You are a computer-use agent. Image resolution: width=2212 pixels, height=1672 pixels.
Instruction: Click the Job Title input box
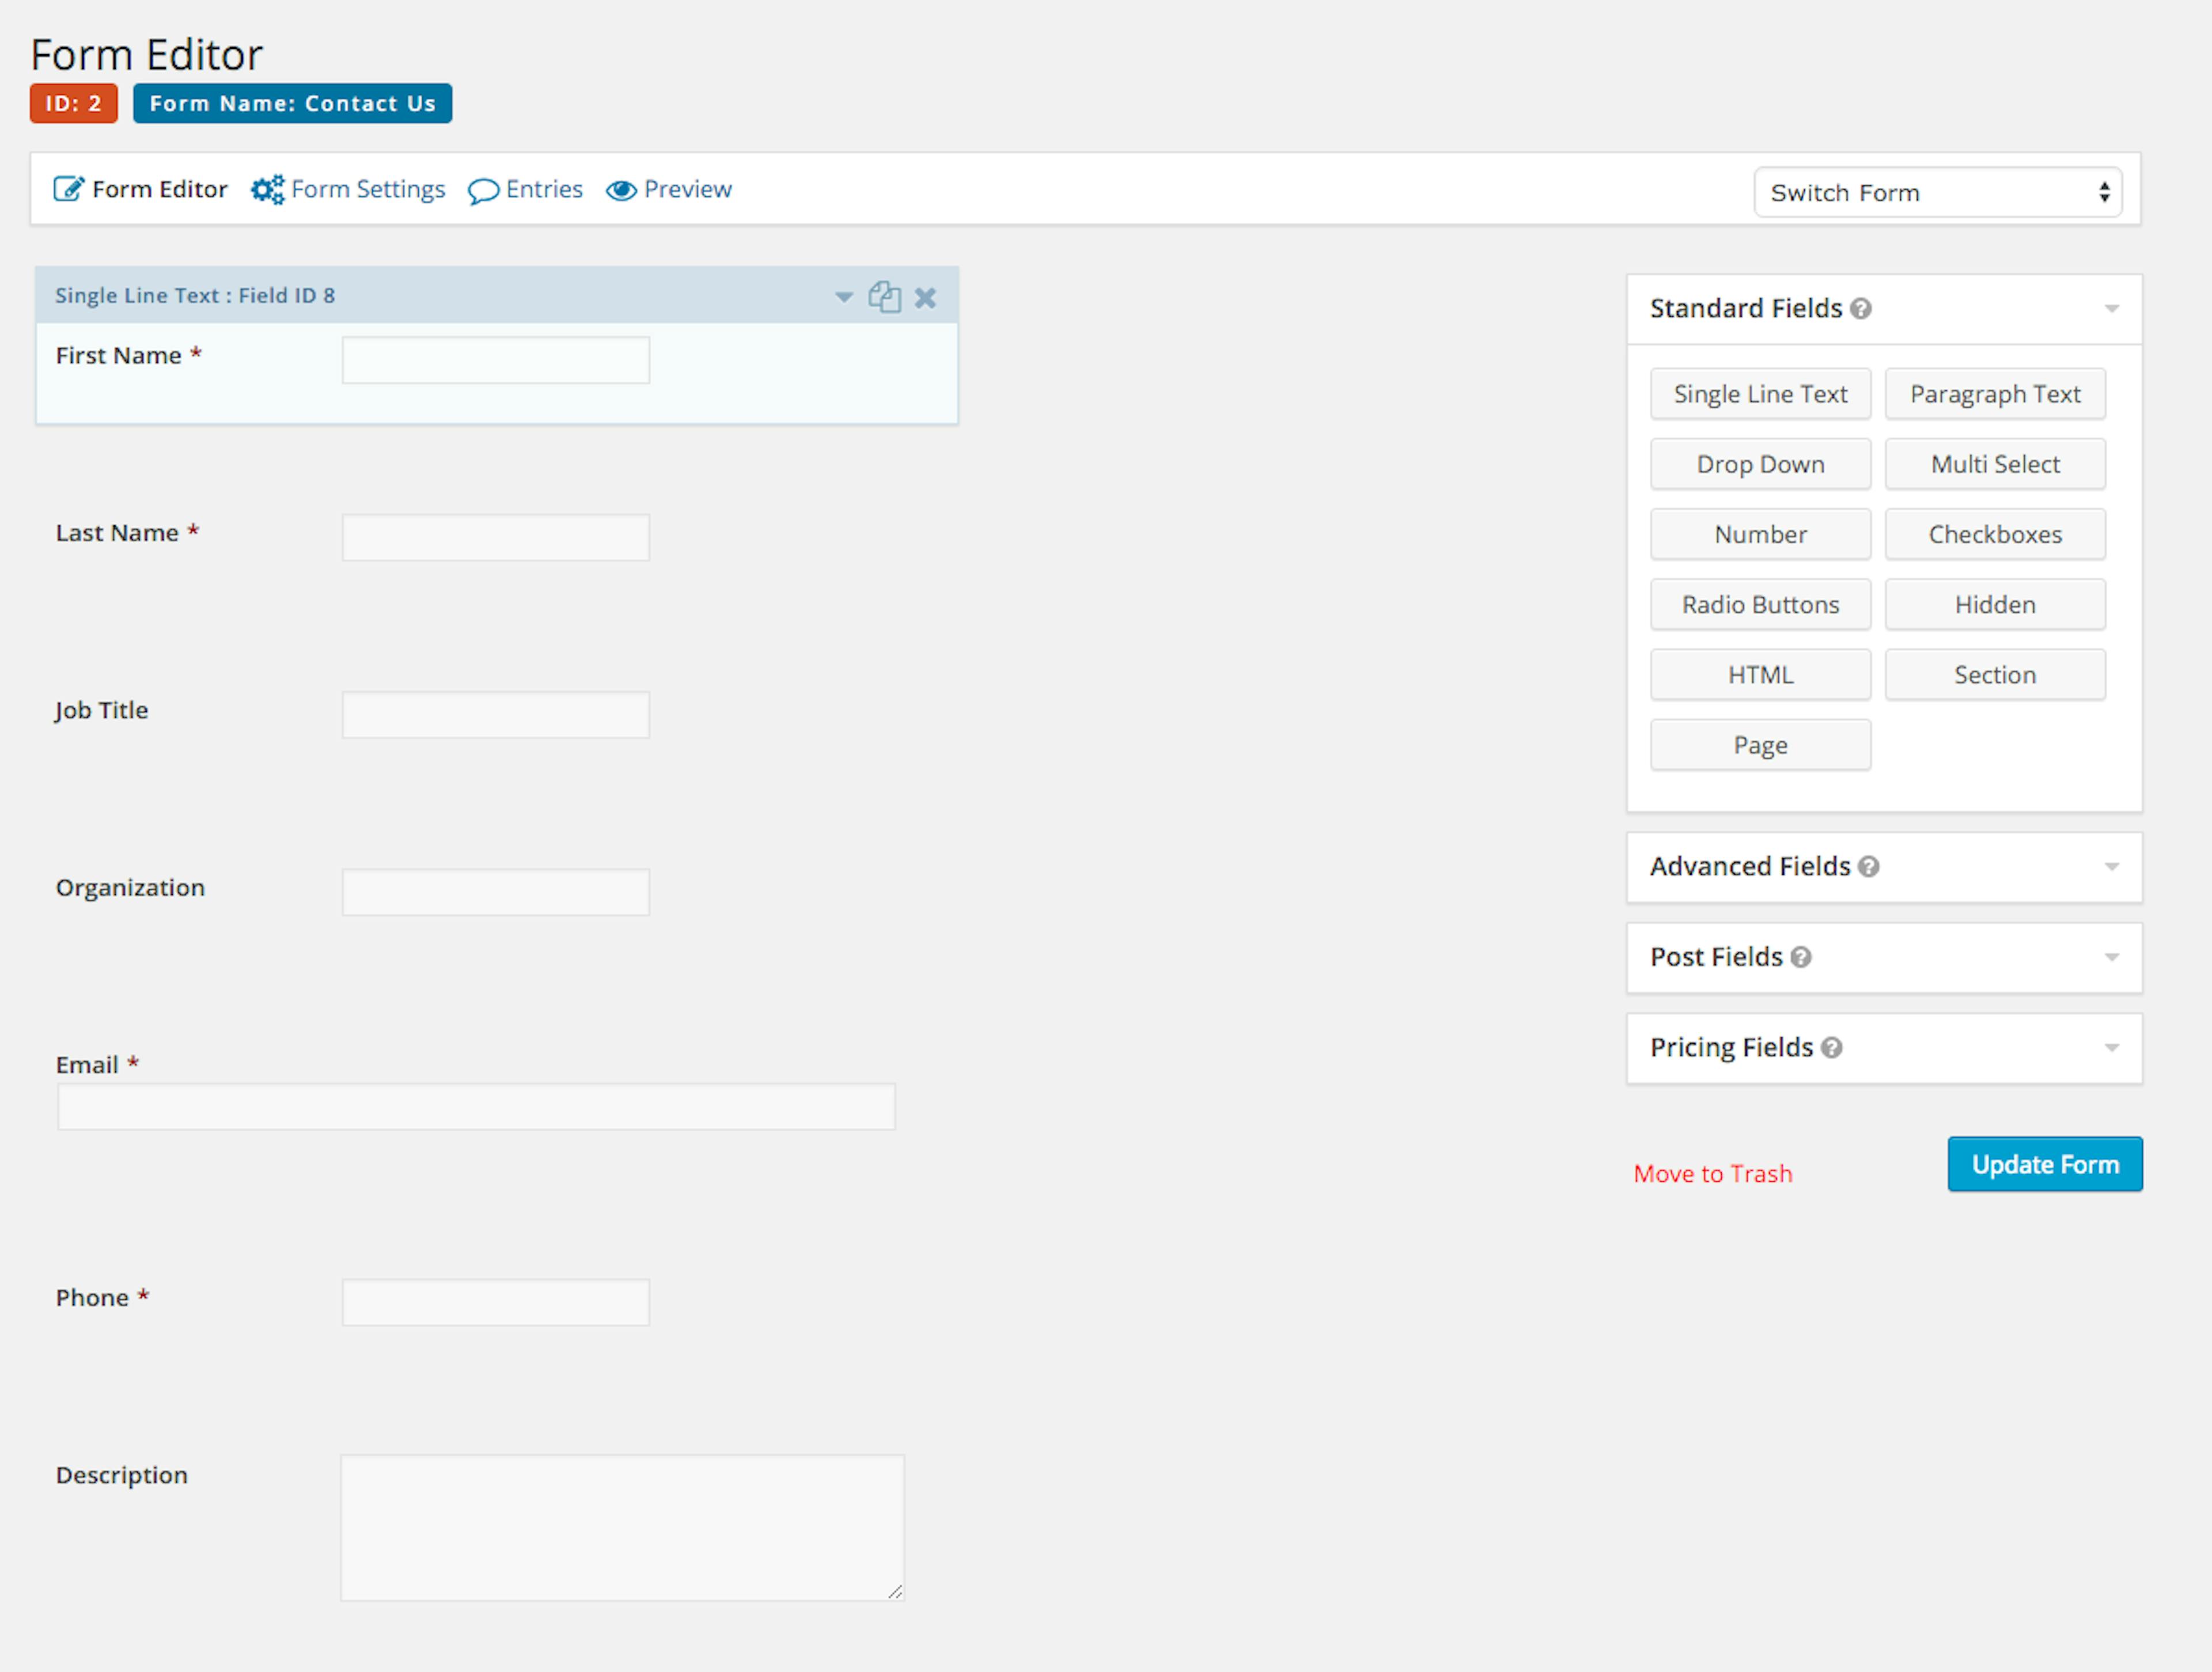496,715
